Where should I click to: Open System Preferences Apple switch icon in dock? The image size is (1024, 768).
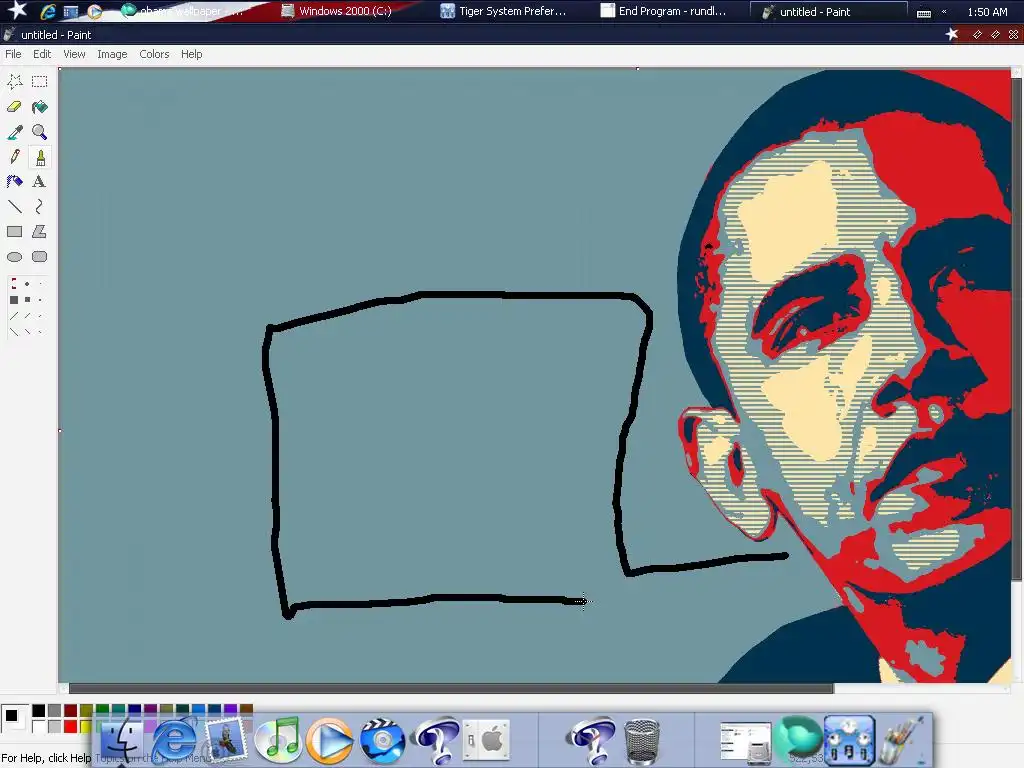486,741
